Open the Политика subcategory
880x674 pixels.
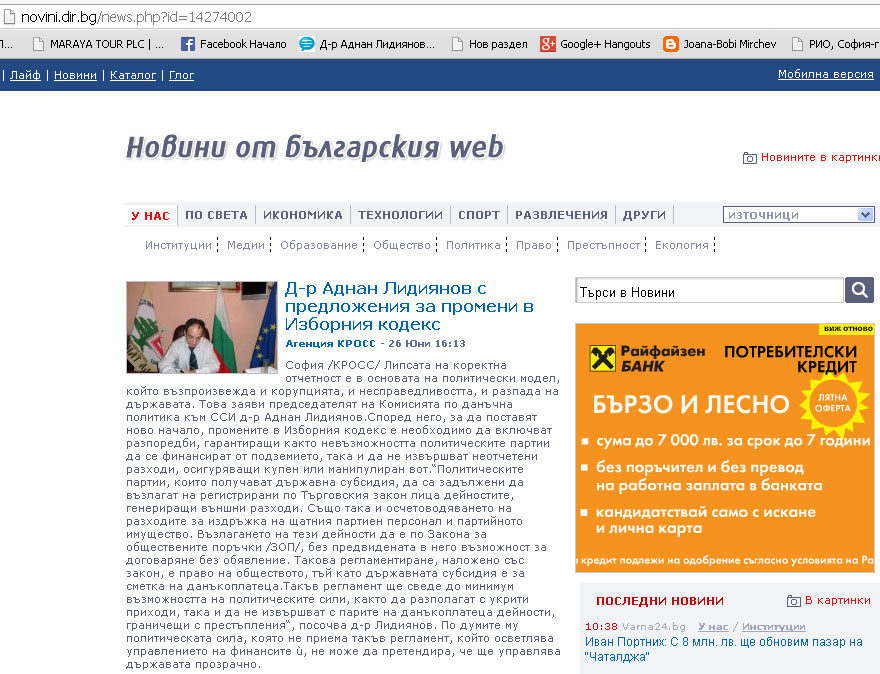[x=473, y=245]
